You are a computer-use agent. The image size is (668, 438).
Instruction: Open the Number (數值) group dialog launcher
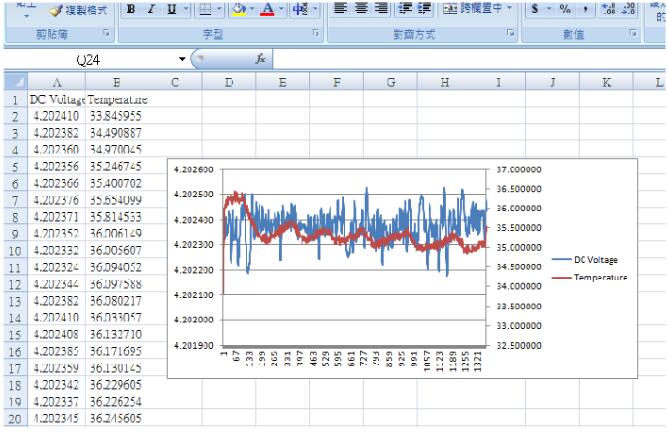click(633, 33)
